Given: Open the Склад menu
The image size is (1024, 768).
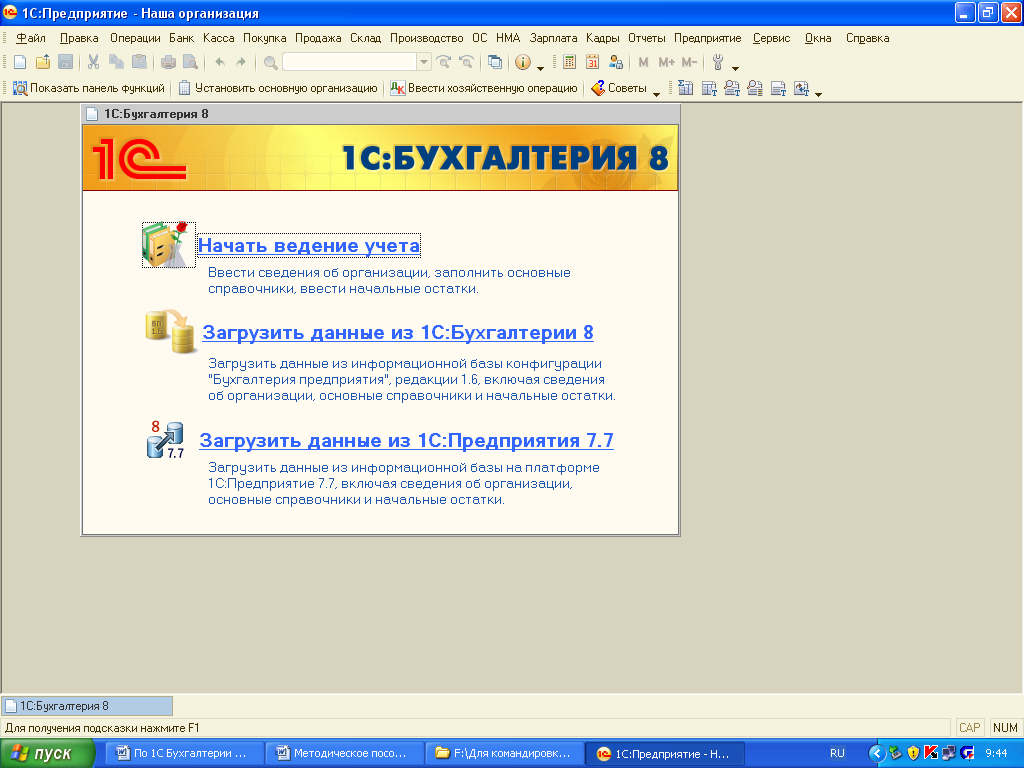Looking at the screenshot, I should [x=366, y=38].
